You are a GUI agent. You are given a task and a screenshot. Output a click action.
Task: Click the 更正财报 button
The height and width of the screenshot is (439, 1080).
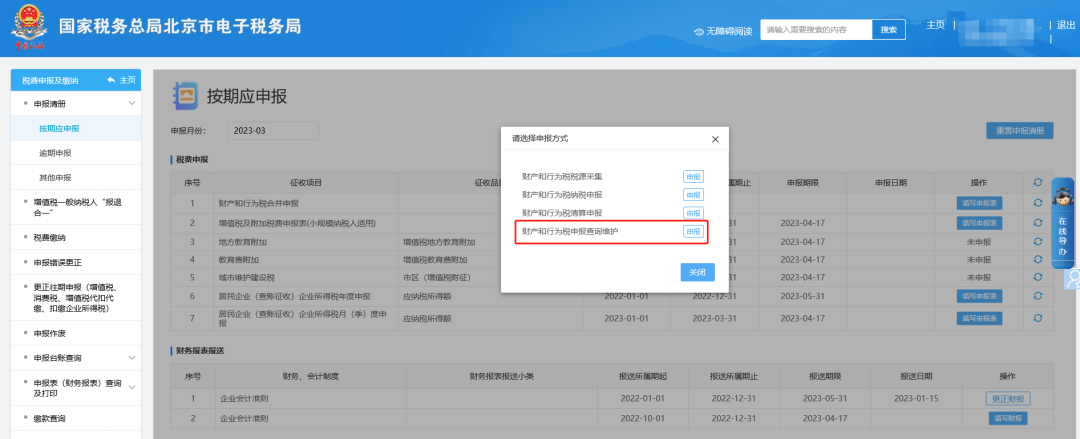[1008, 399]
